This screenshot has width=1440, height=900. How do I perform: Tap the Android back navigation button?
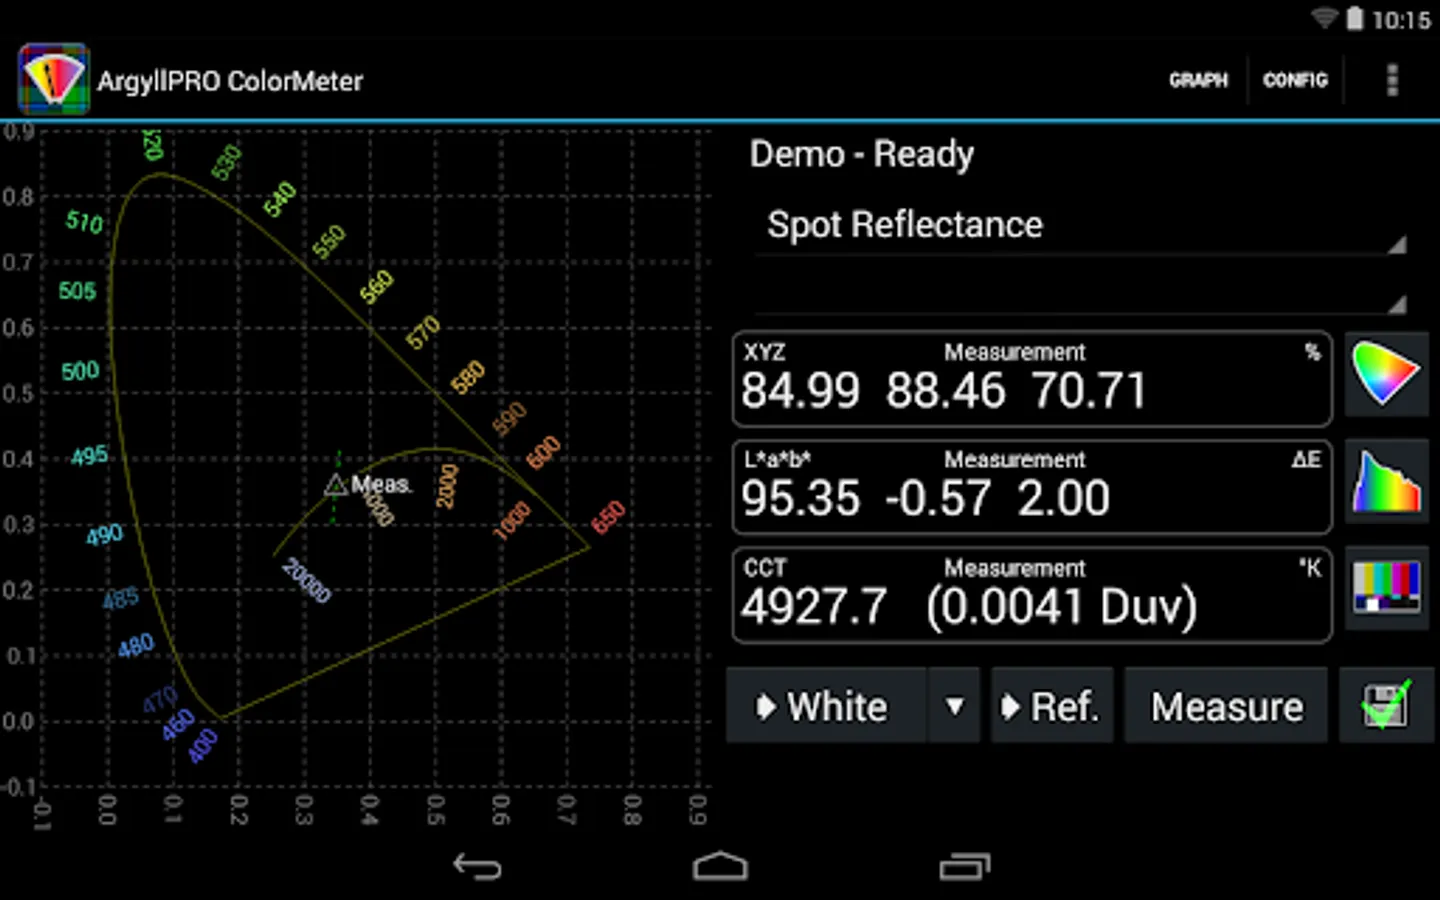pos(477,866)
